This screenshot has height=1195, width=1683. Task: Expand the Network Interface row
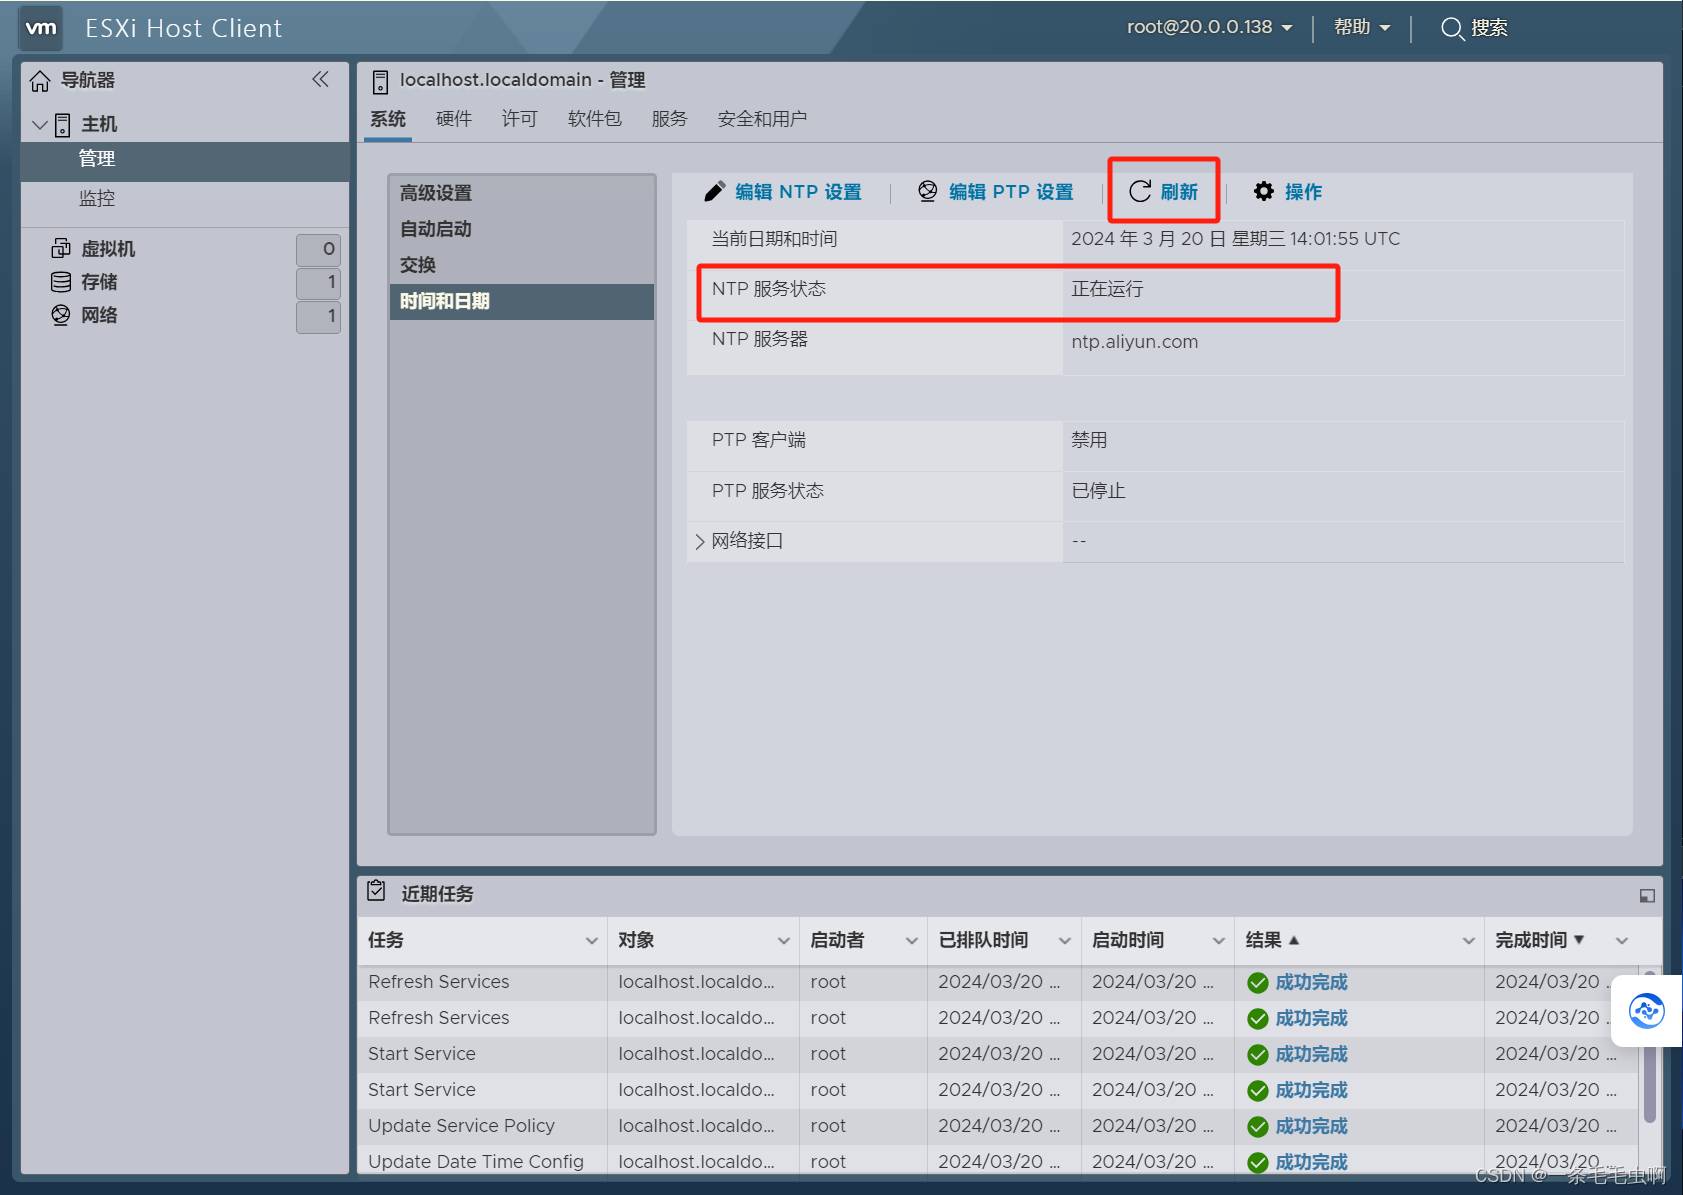(700, 542)
